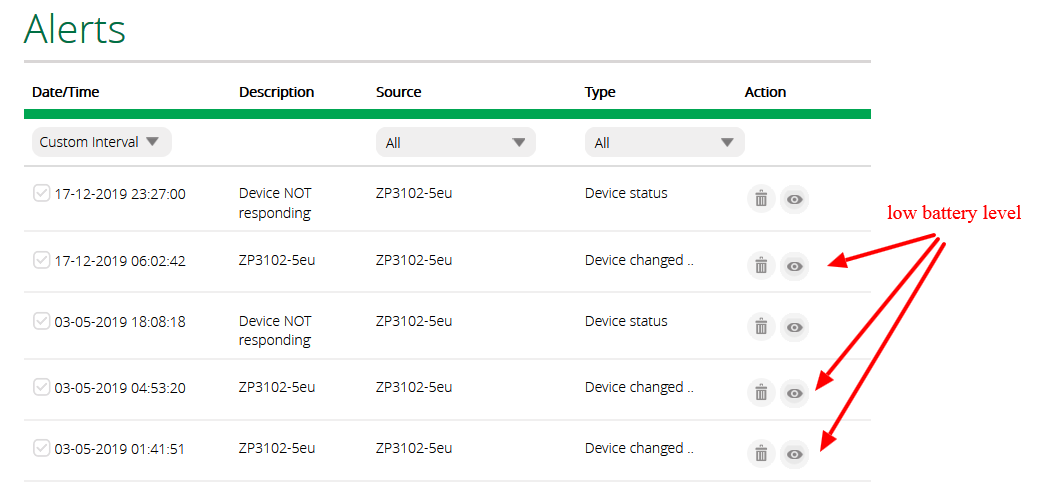This screenshot has width=1048, height=503.
Task: Delete the 17-12-2019 06:02:42 alert
Action: click(761, 266)
